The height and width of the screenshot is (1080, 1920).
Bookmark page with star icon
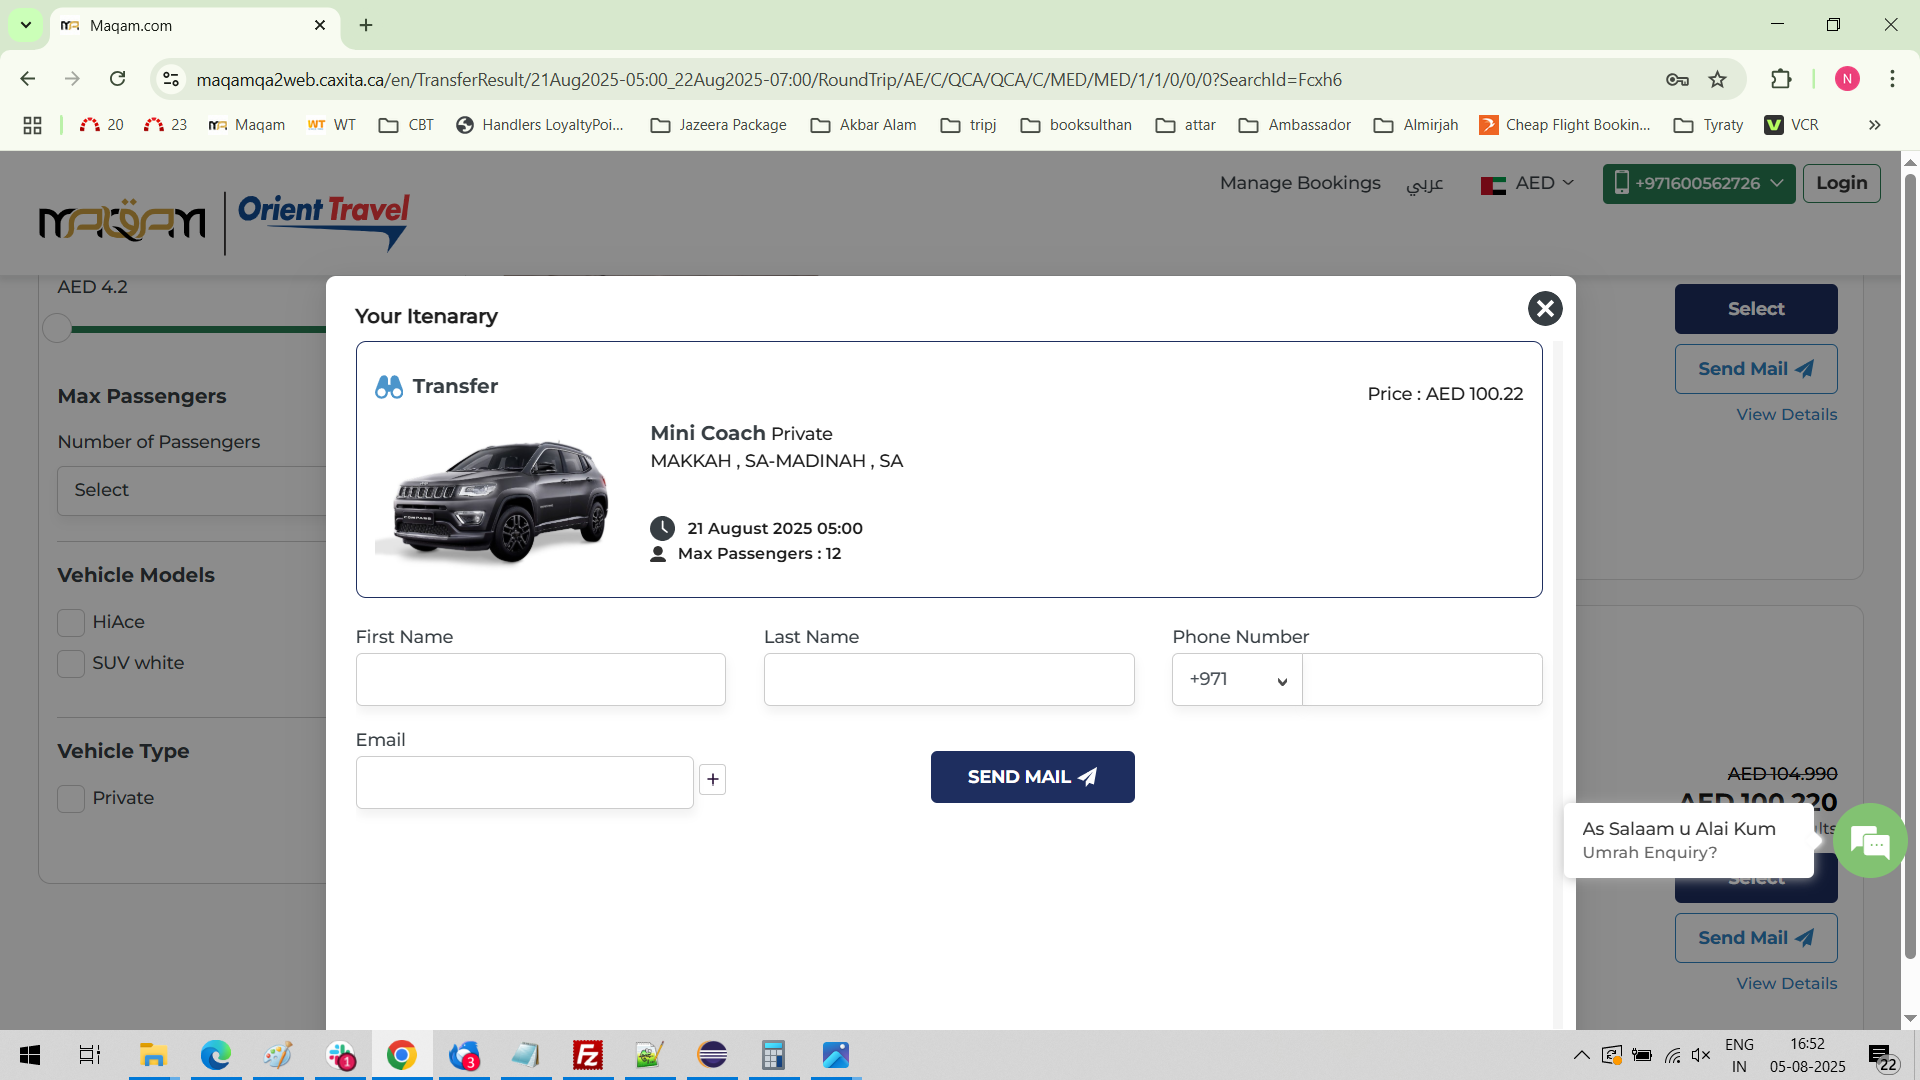[1718, 80]
